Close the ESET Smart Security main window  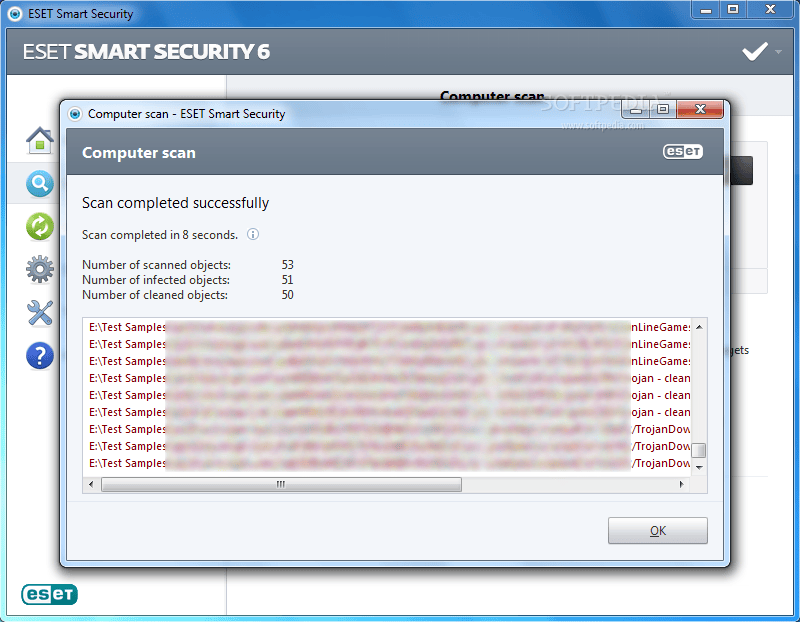click(x=770, y=9)
